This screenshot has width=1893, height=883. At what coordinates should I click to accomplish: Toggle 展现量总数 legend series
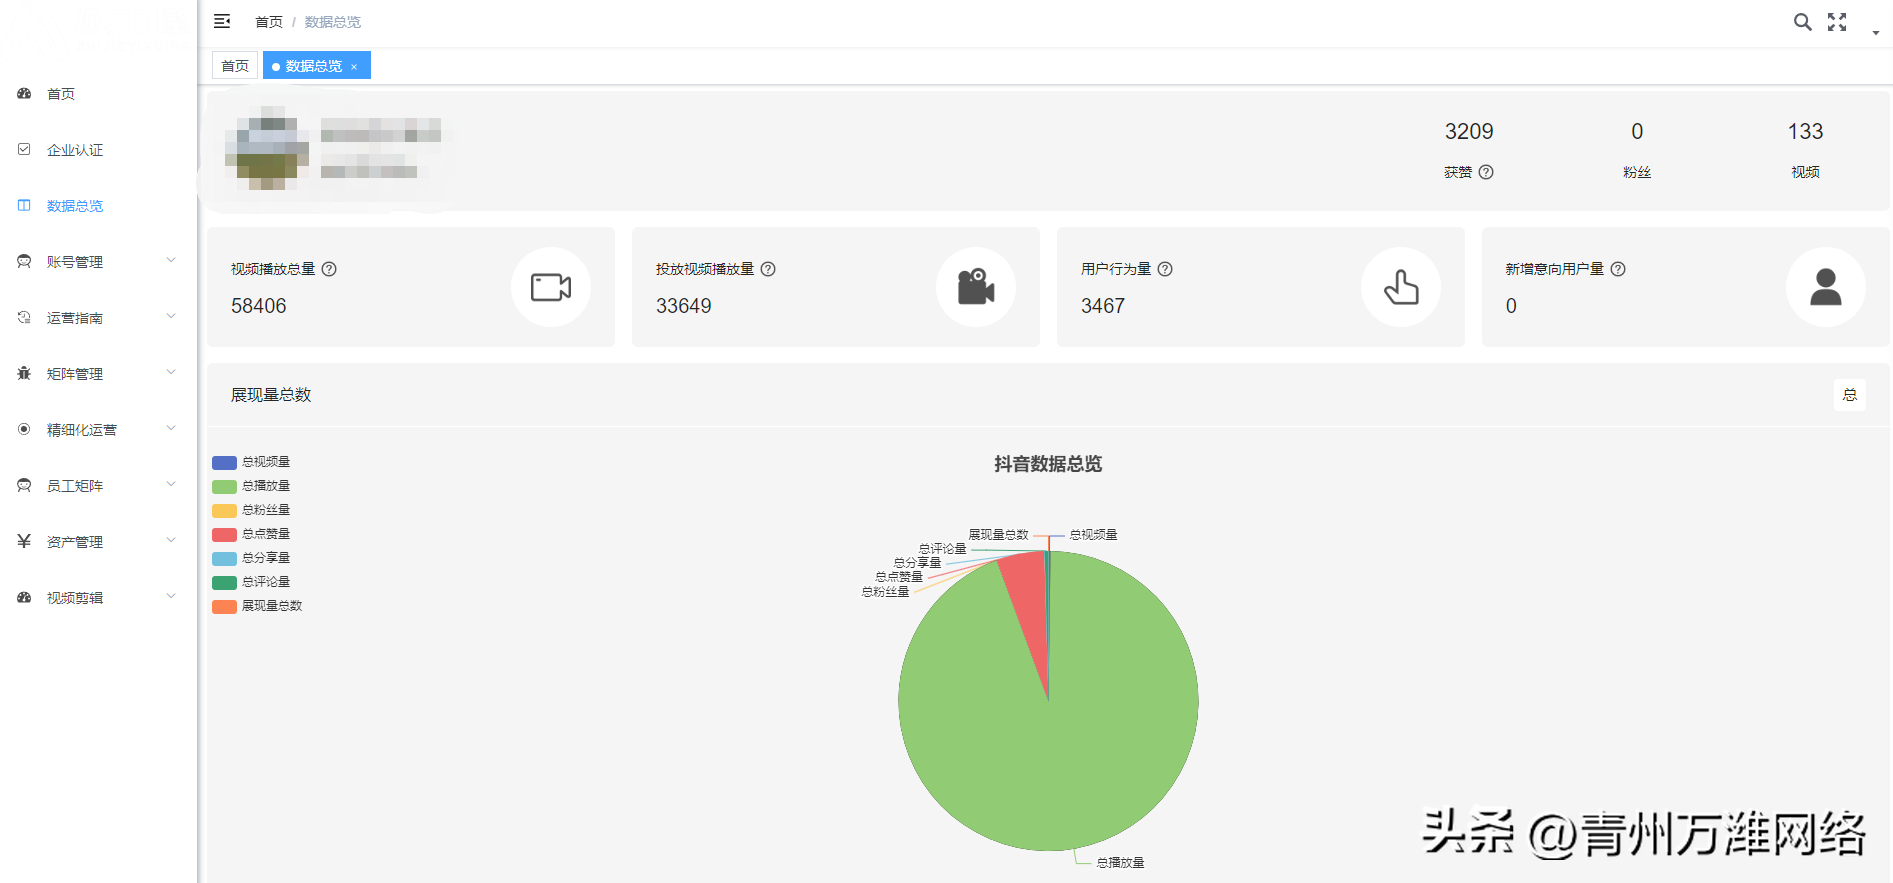click(257, 606)
